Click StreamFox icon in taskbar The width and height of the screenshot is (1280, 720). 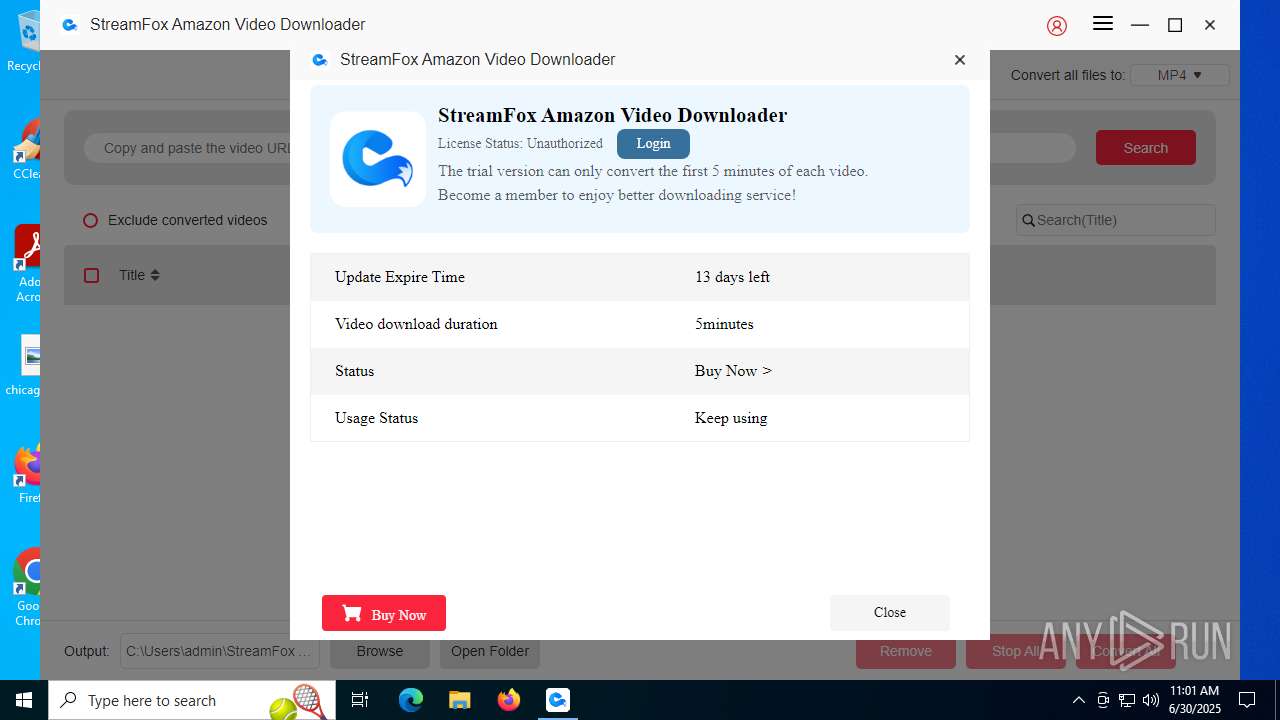[558, 700]
